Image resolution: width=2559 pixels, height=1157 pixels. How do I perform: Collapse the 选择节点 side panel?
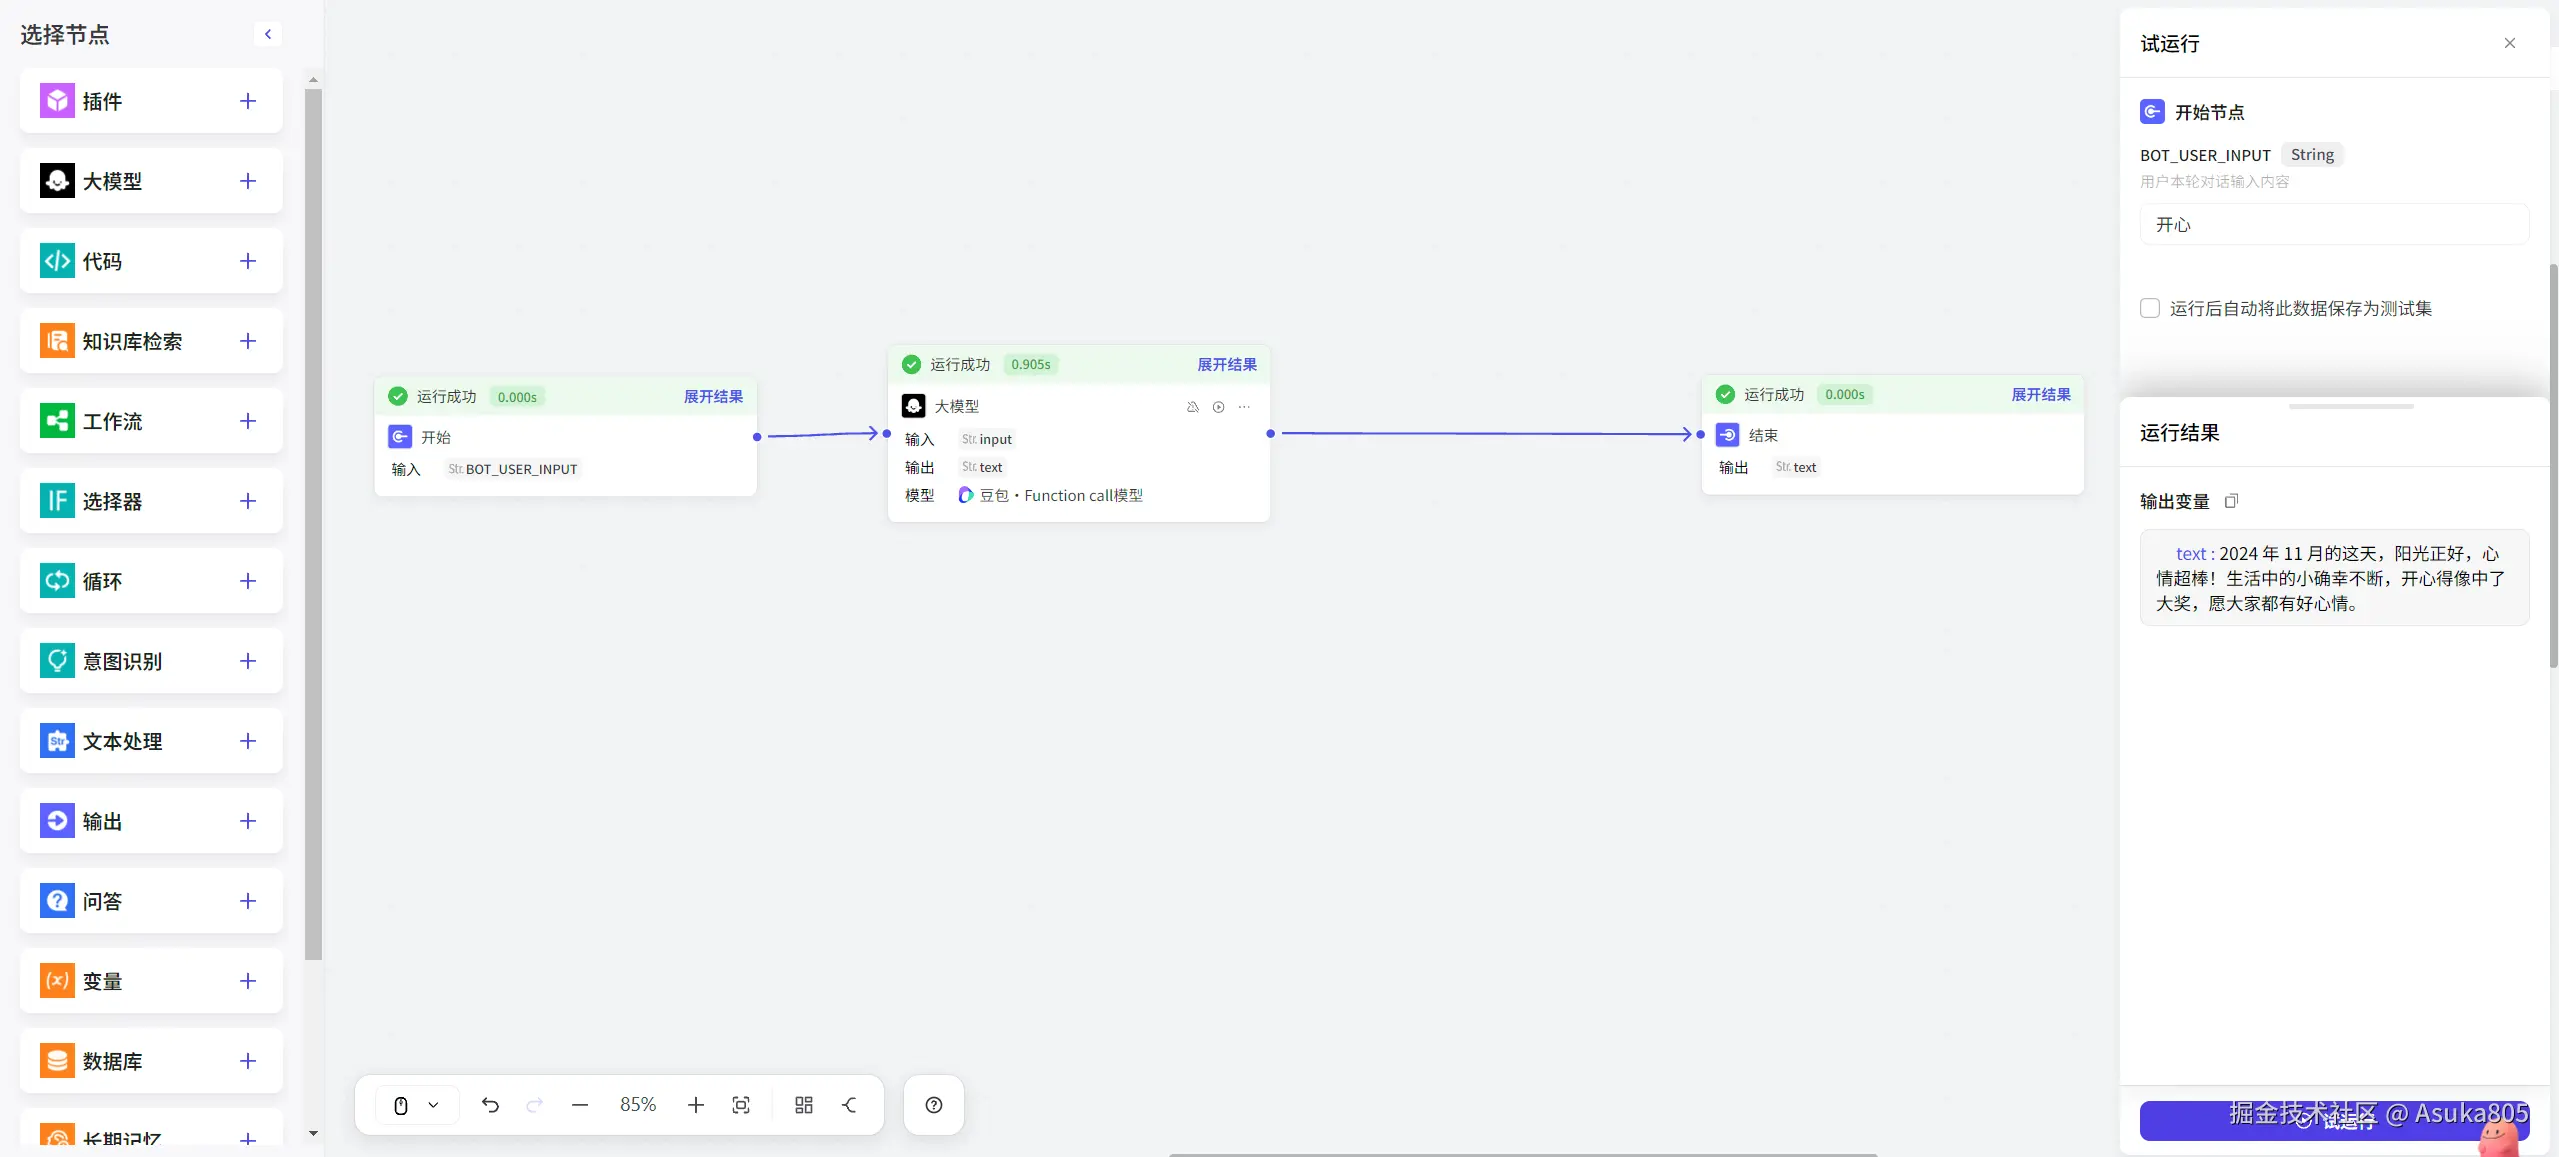point(268,34)
